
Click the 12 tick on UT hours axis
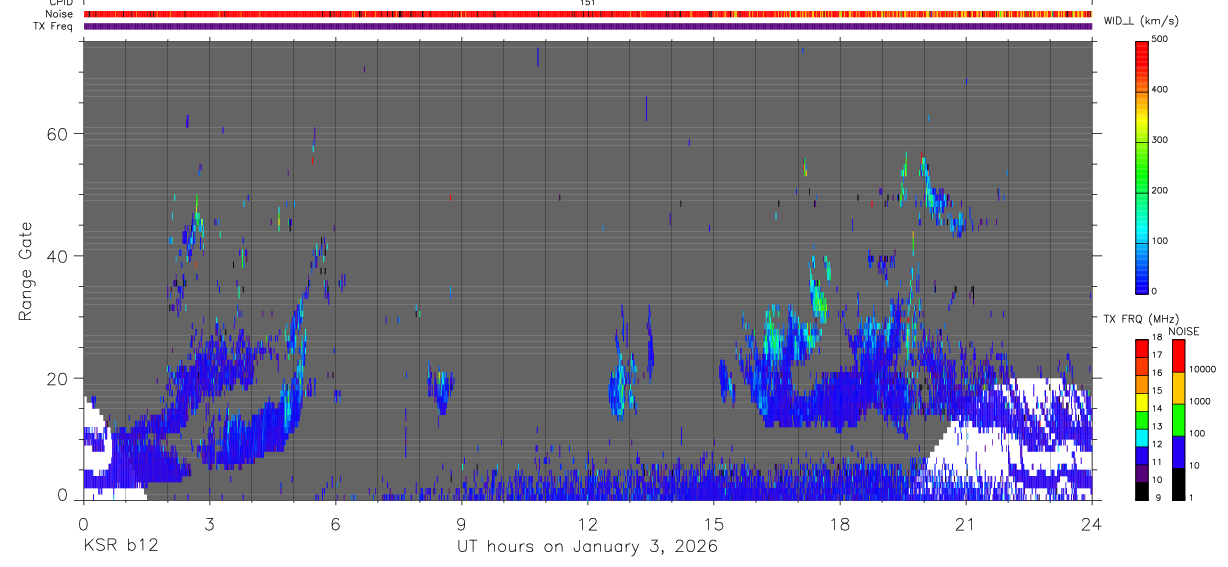587,524
